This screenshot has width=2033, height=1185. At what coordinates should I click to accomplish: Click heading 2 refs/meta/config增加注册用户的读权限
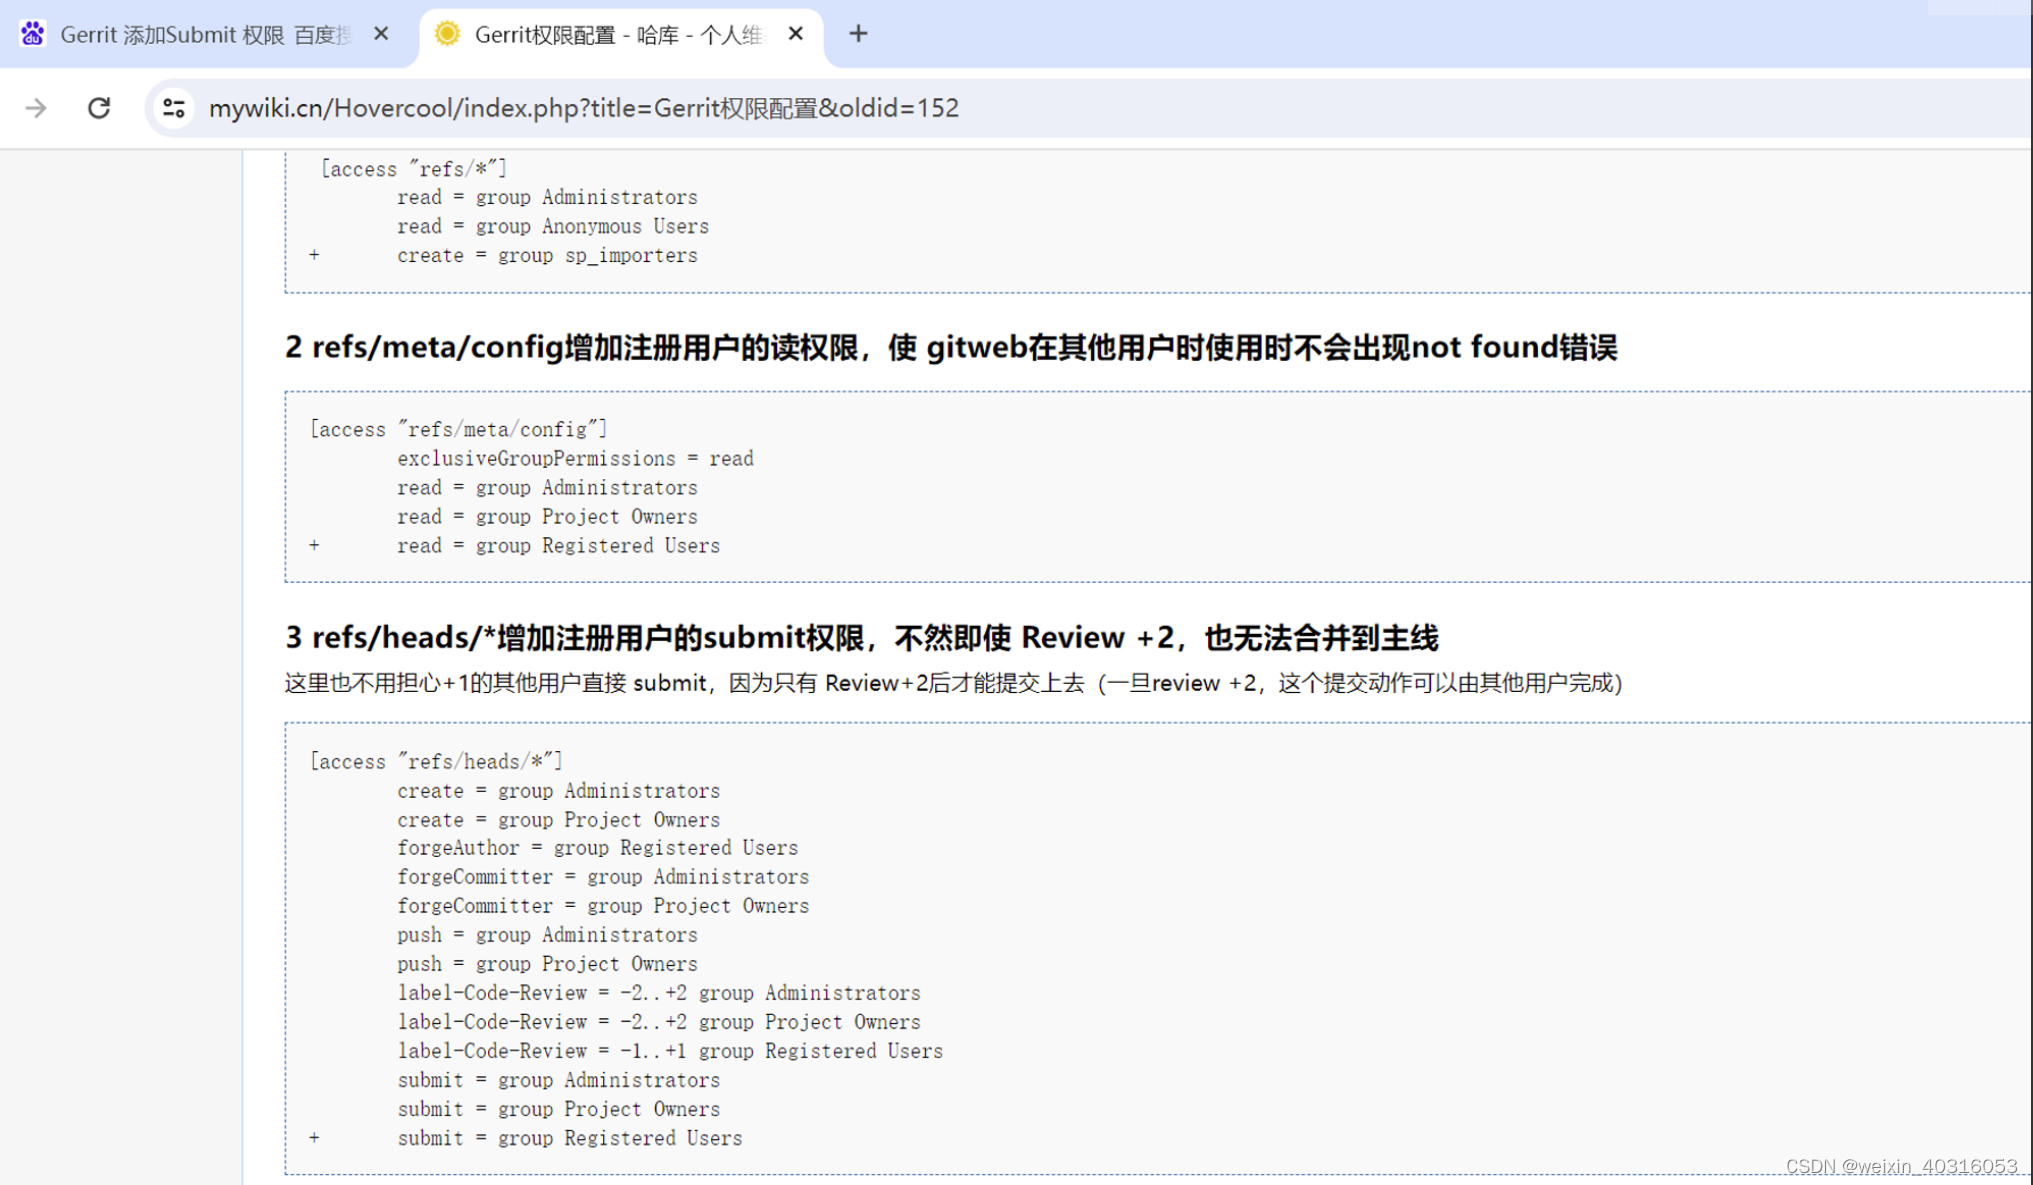[950, 347]
